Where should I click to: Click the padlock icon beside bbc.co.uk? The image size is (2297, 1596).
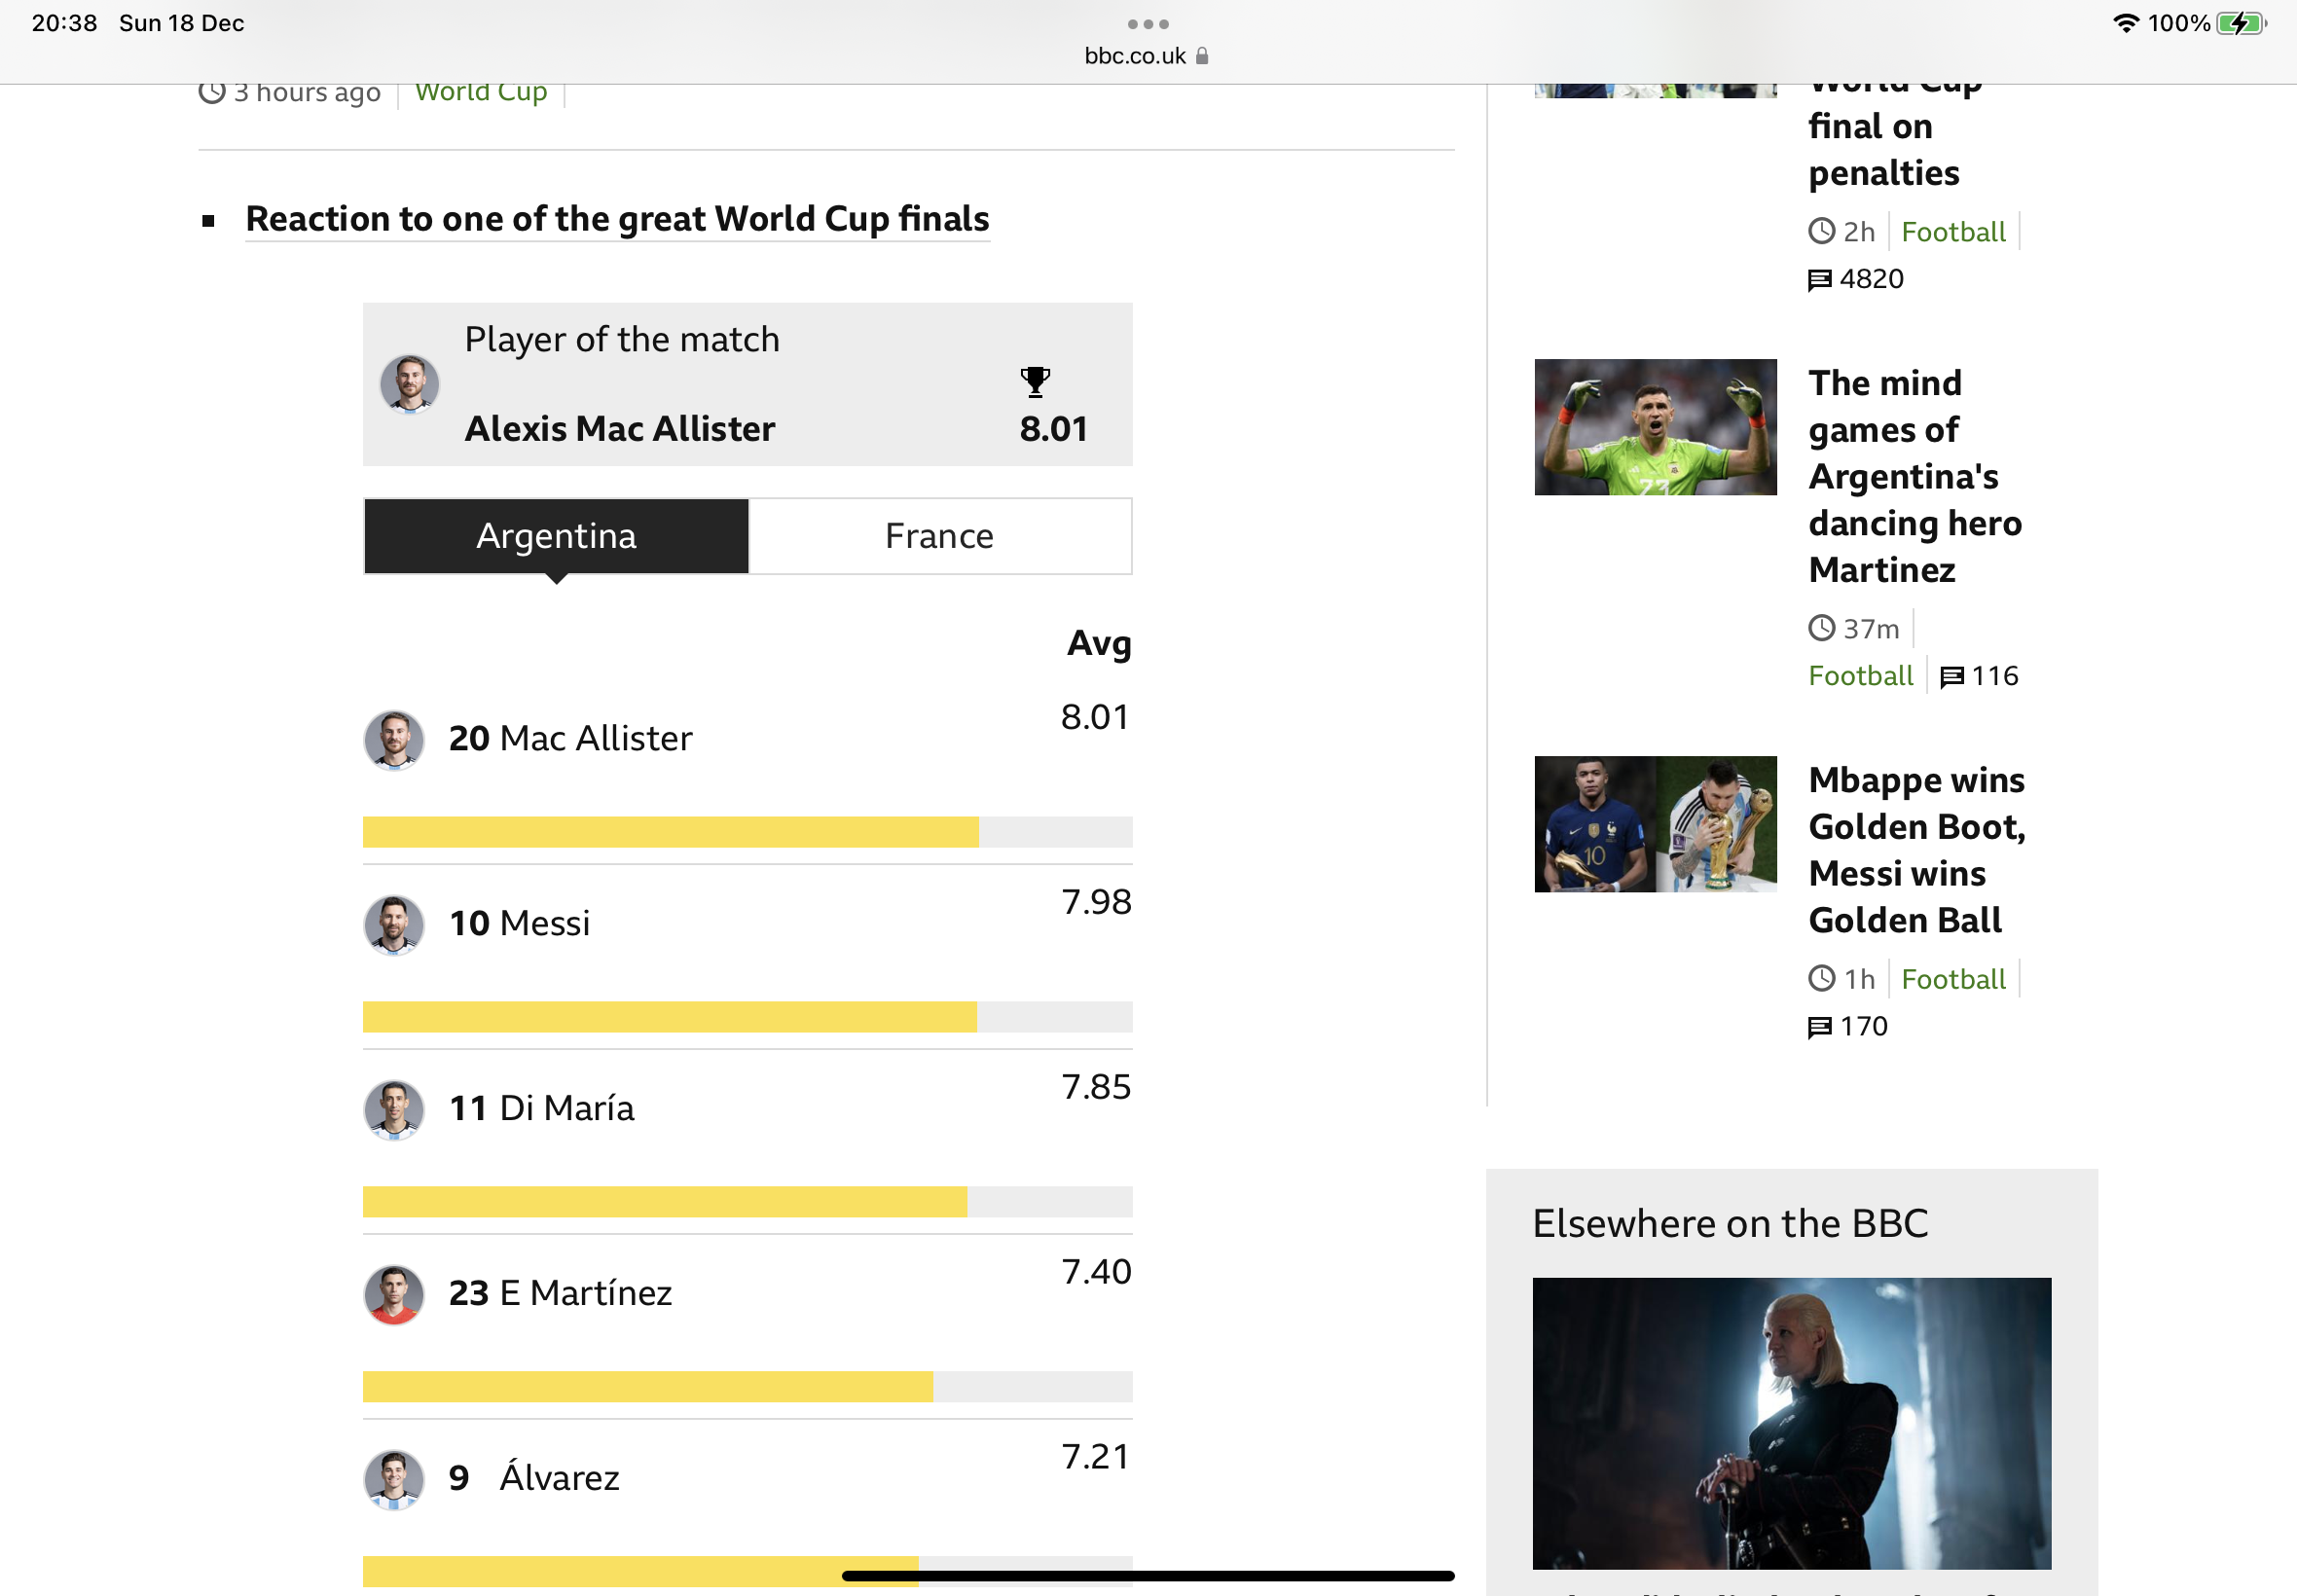(x=1202, y=56)
